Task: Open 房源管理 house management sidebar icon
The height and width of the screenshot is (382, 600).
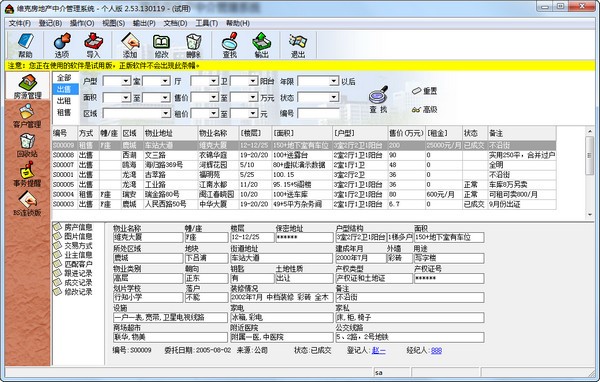Action: tap(28, 87)
